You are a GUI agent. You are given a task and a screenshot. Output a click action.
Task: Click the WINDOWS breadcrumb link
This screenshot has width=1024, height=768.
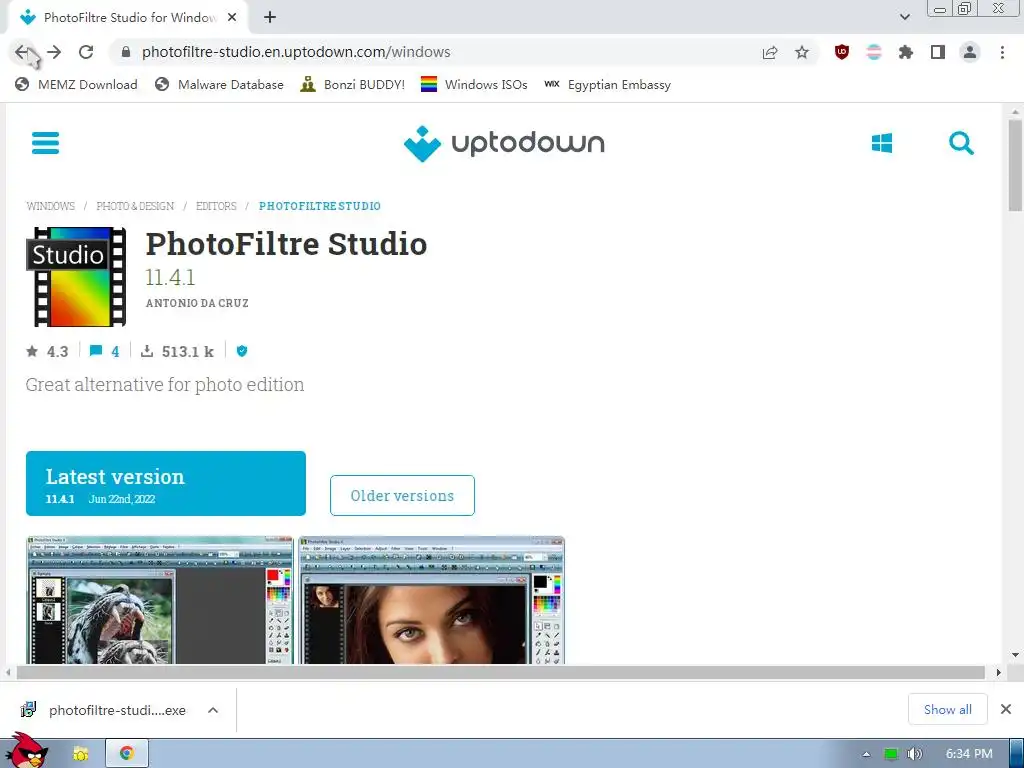[51, 206]
